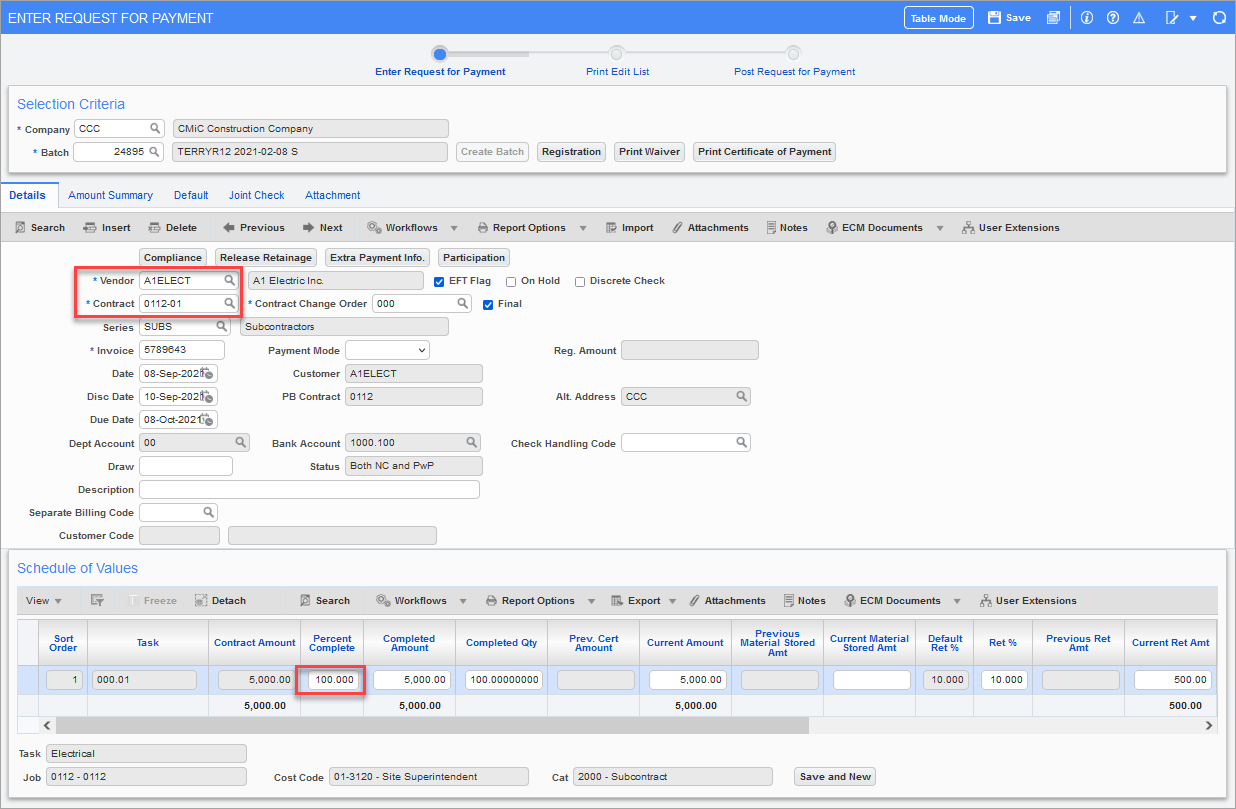Viewport: 1236px width, 809px height.
Task: Open Check Handling Code lookup magnifier
Action: click(x=742, y=442)
